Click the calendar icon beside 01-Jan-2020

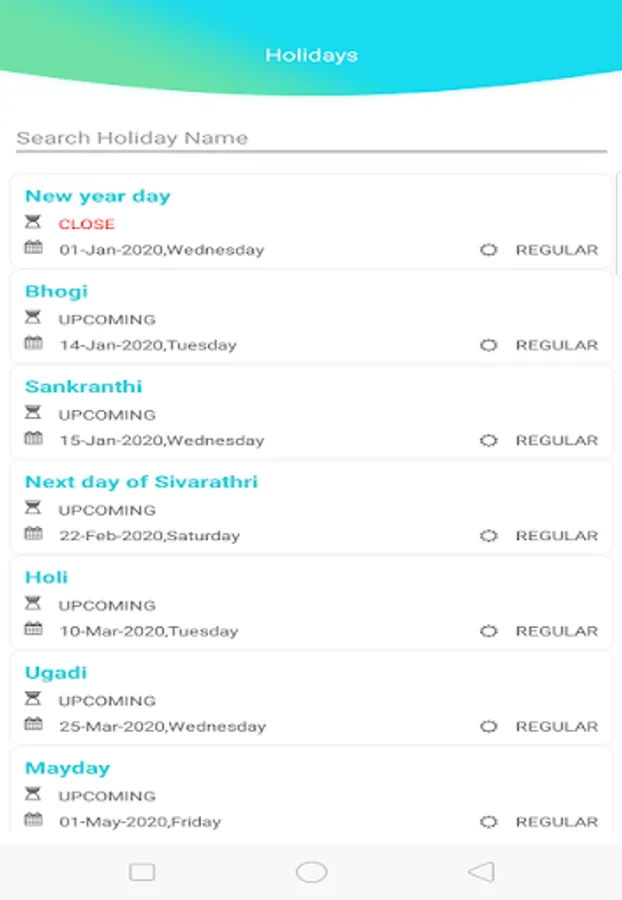(34, 248)
